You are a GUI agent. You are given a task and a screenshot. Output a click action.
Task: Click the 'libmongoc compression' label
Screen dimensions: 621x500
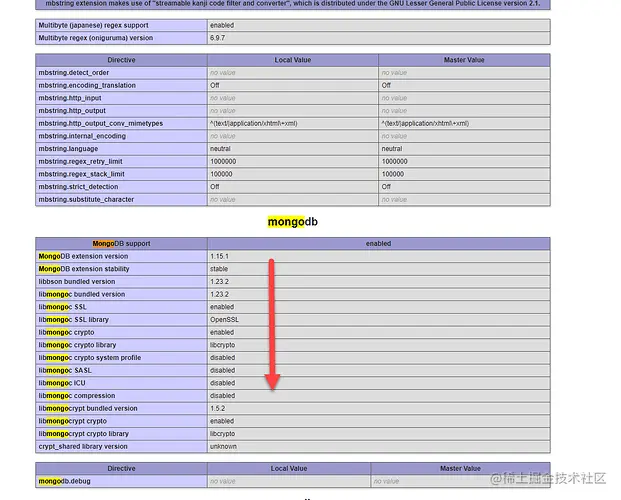tap(77, 396)
